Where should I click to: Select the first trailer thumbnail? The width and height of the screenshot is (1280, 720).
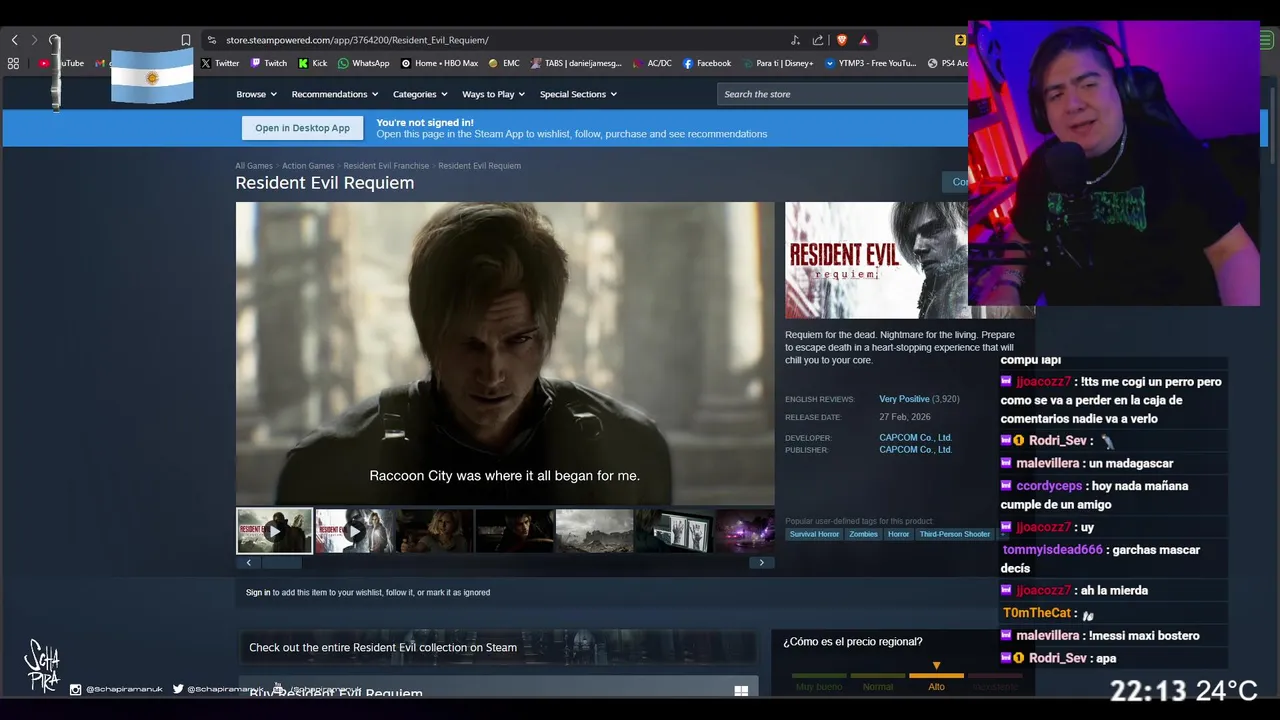click(x=274, y=531)
